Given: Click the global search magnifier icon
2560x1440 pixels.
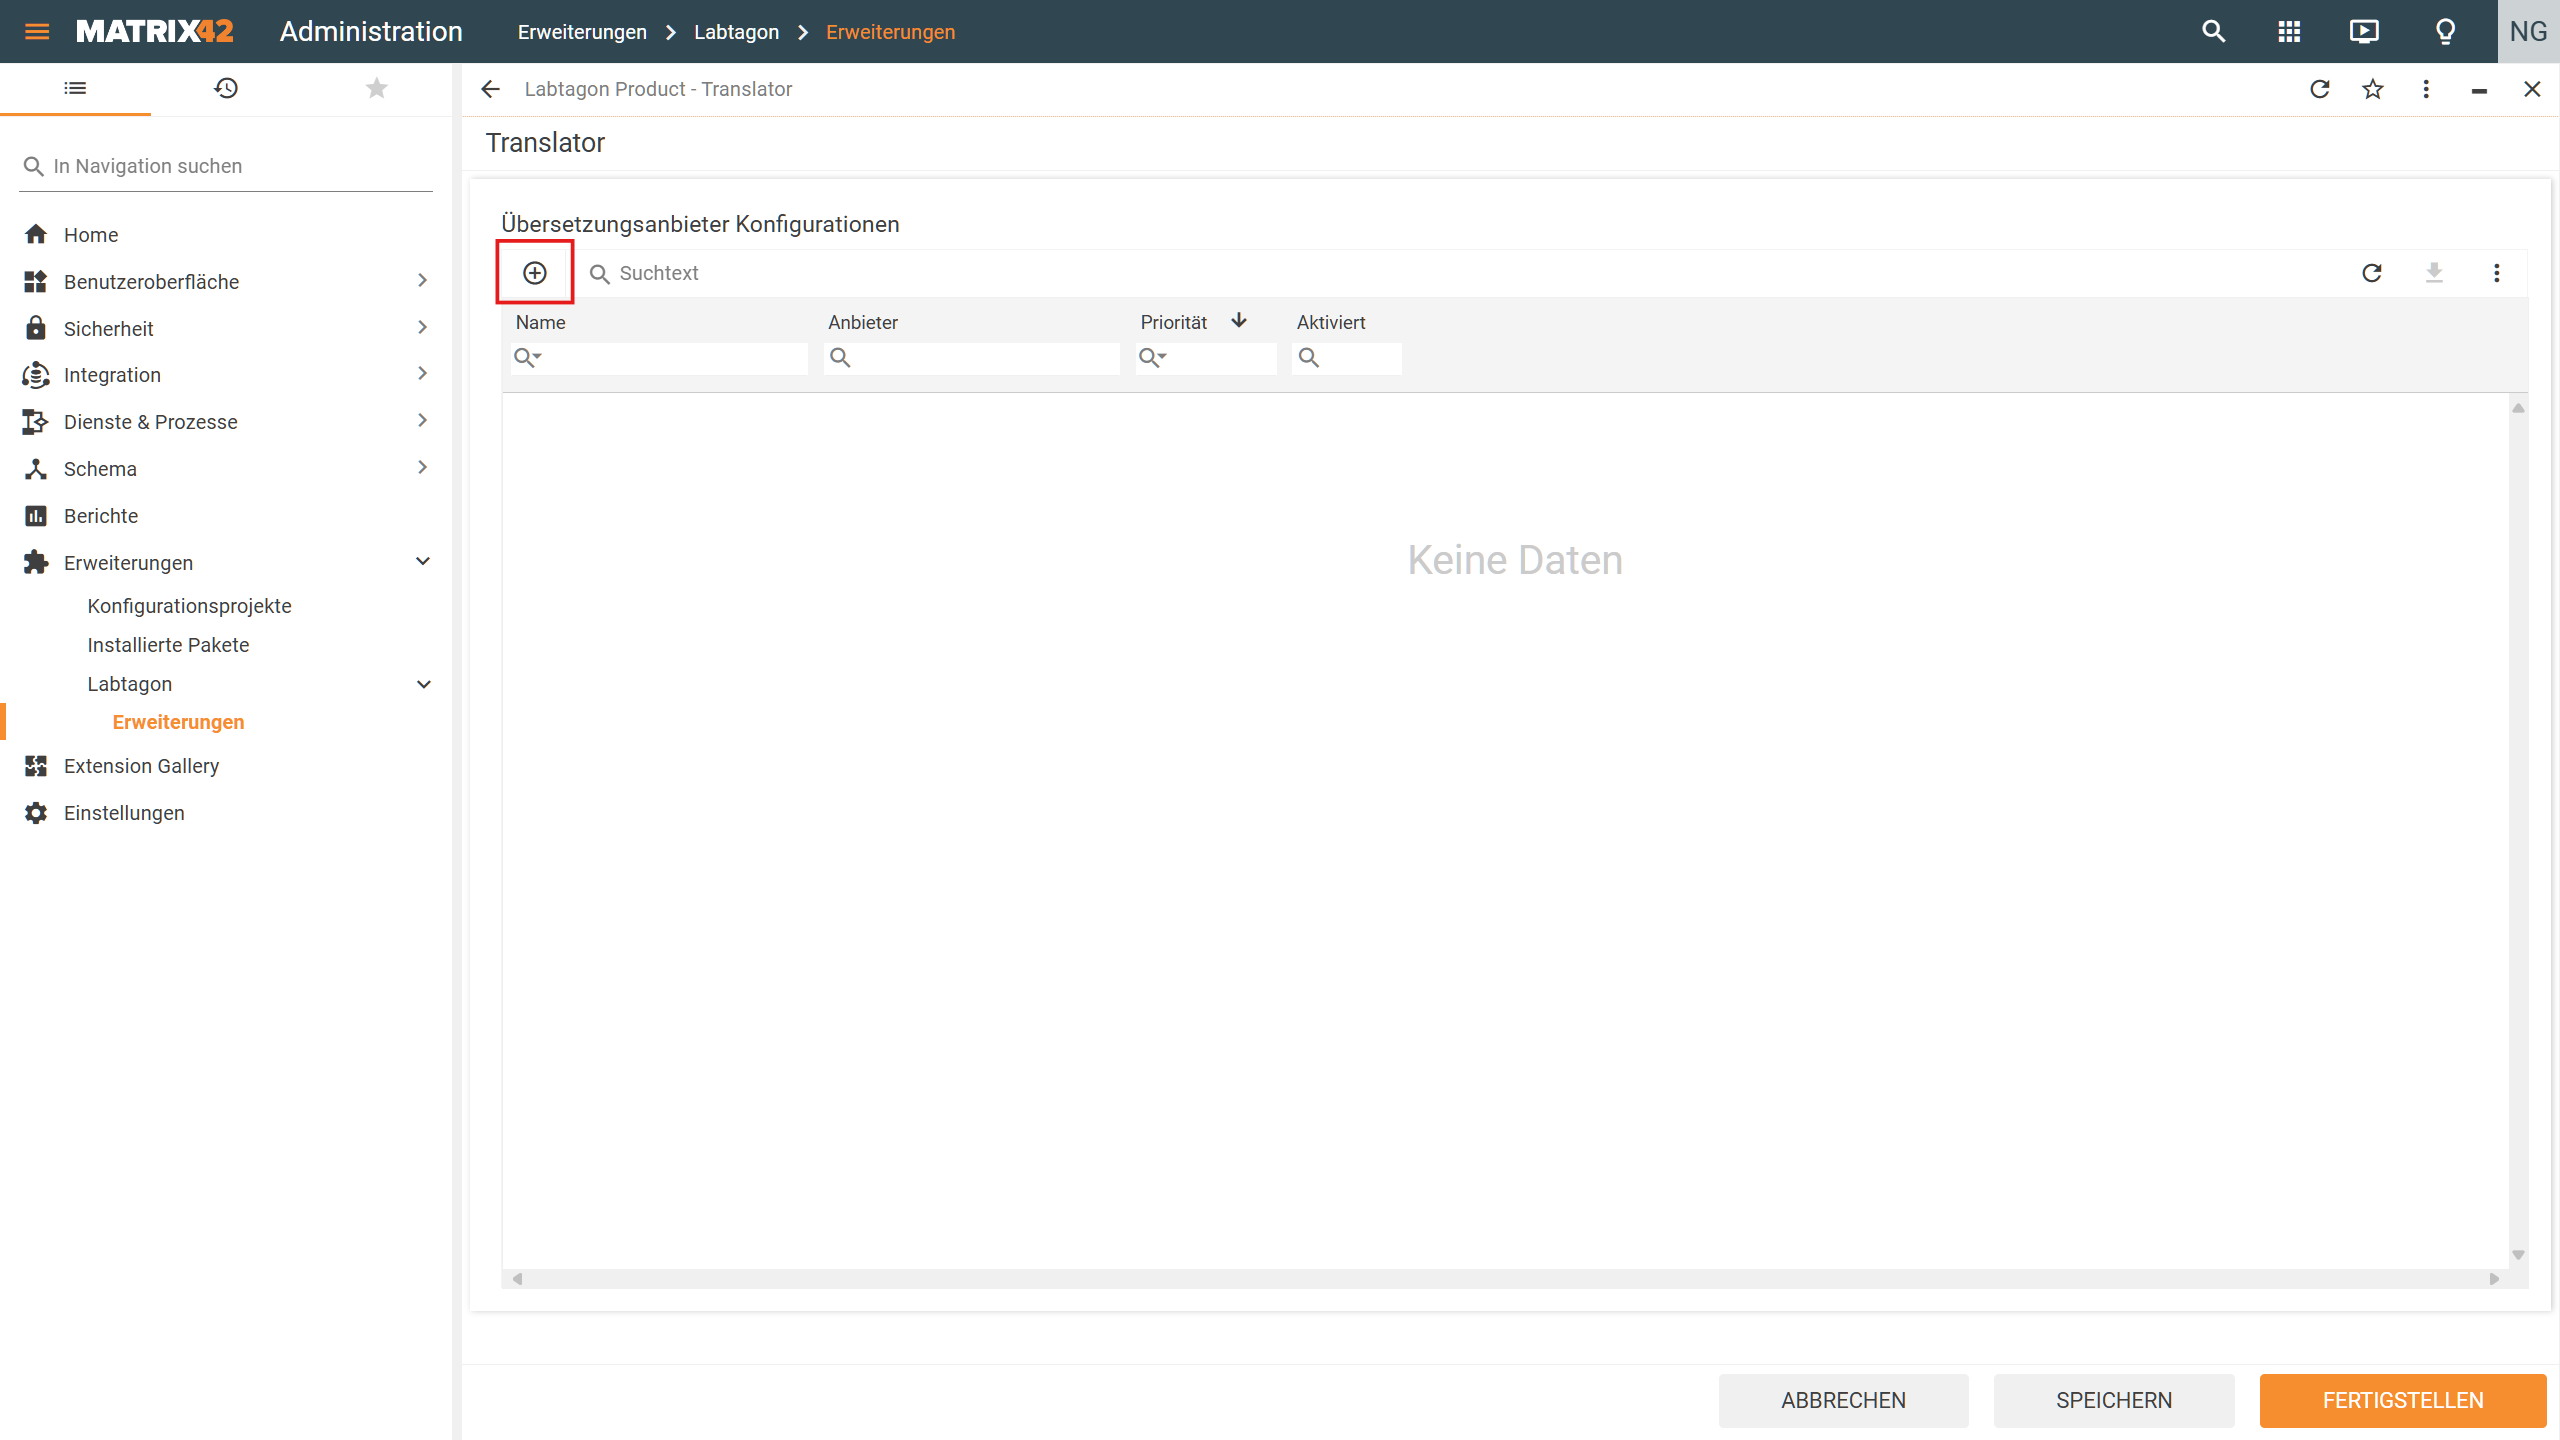Looking at the screenshot, I should coord(2213,31).
